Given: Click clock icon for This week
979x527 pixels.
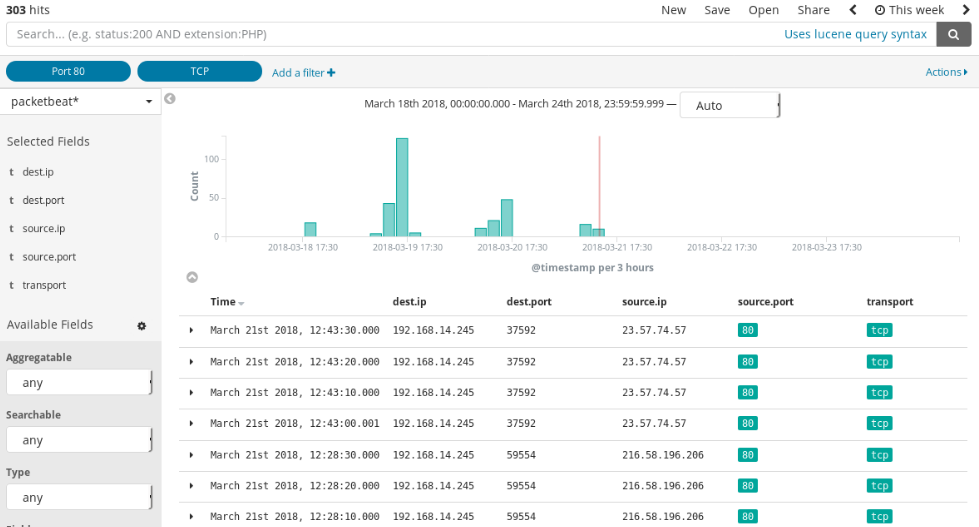Looking at the screenshot, I should click(879, 10).
